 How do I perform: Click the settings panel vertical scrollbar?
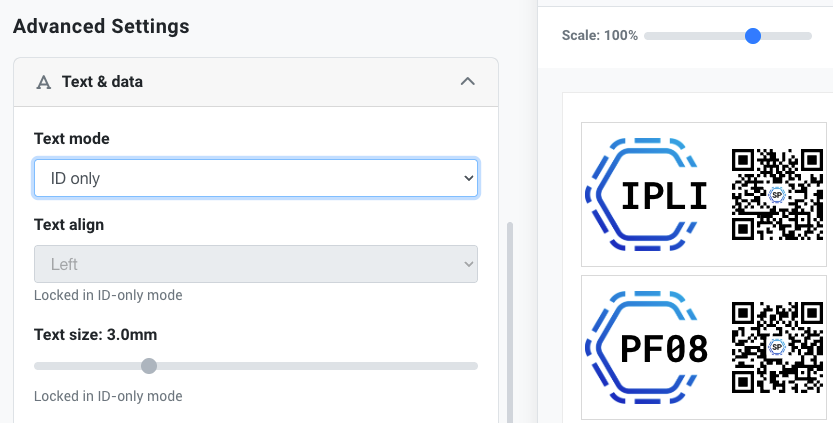click(510, 323)
